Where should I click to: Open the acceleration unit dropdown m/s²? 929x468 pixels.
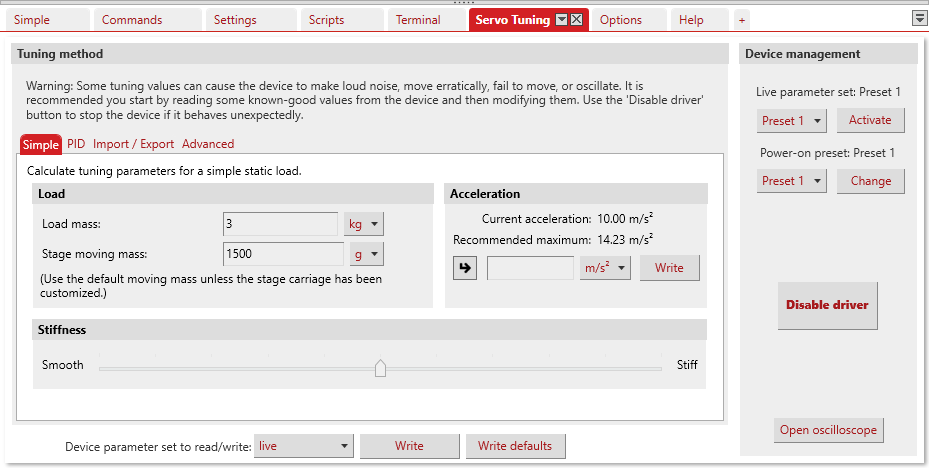click(x=605, y=268)
